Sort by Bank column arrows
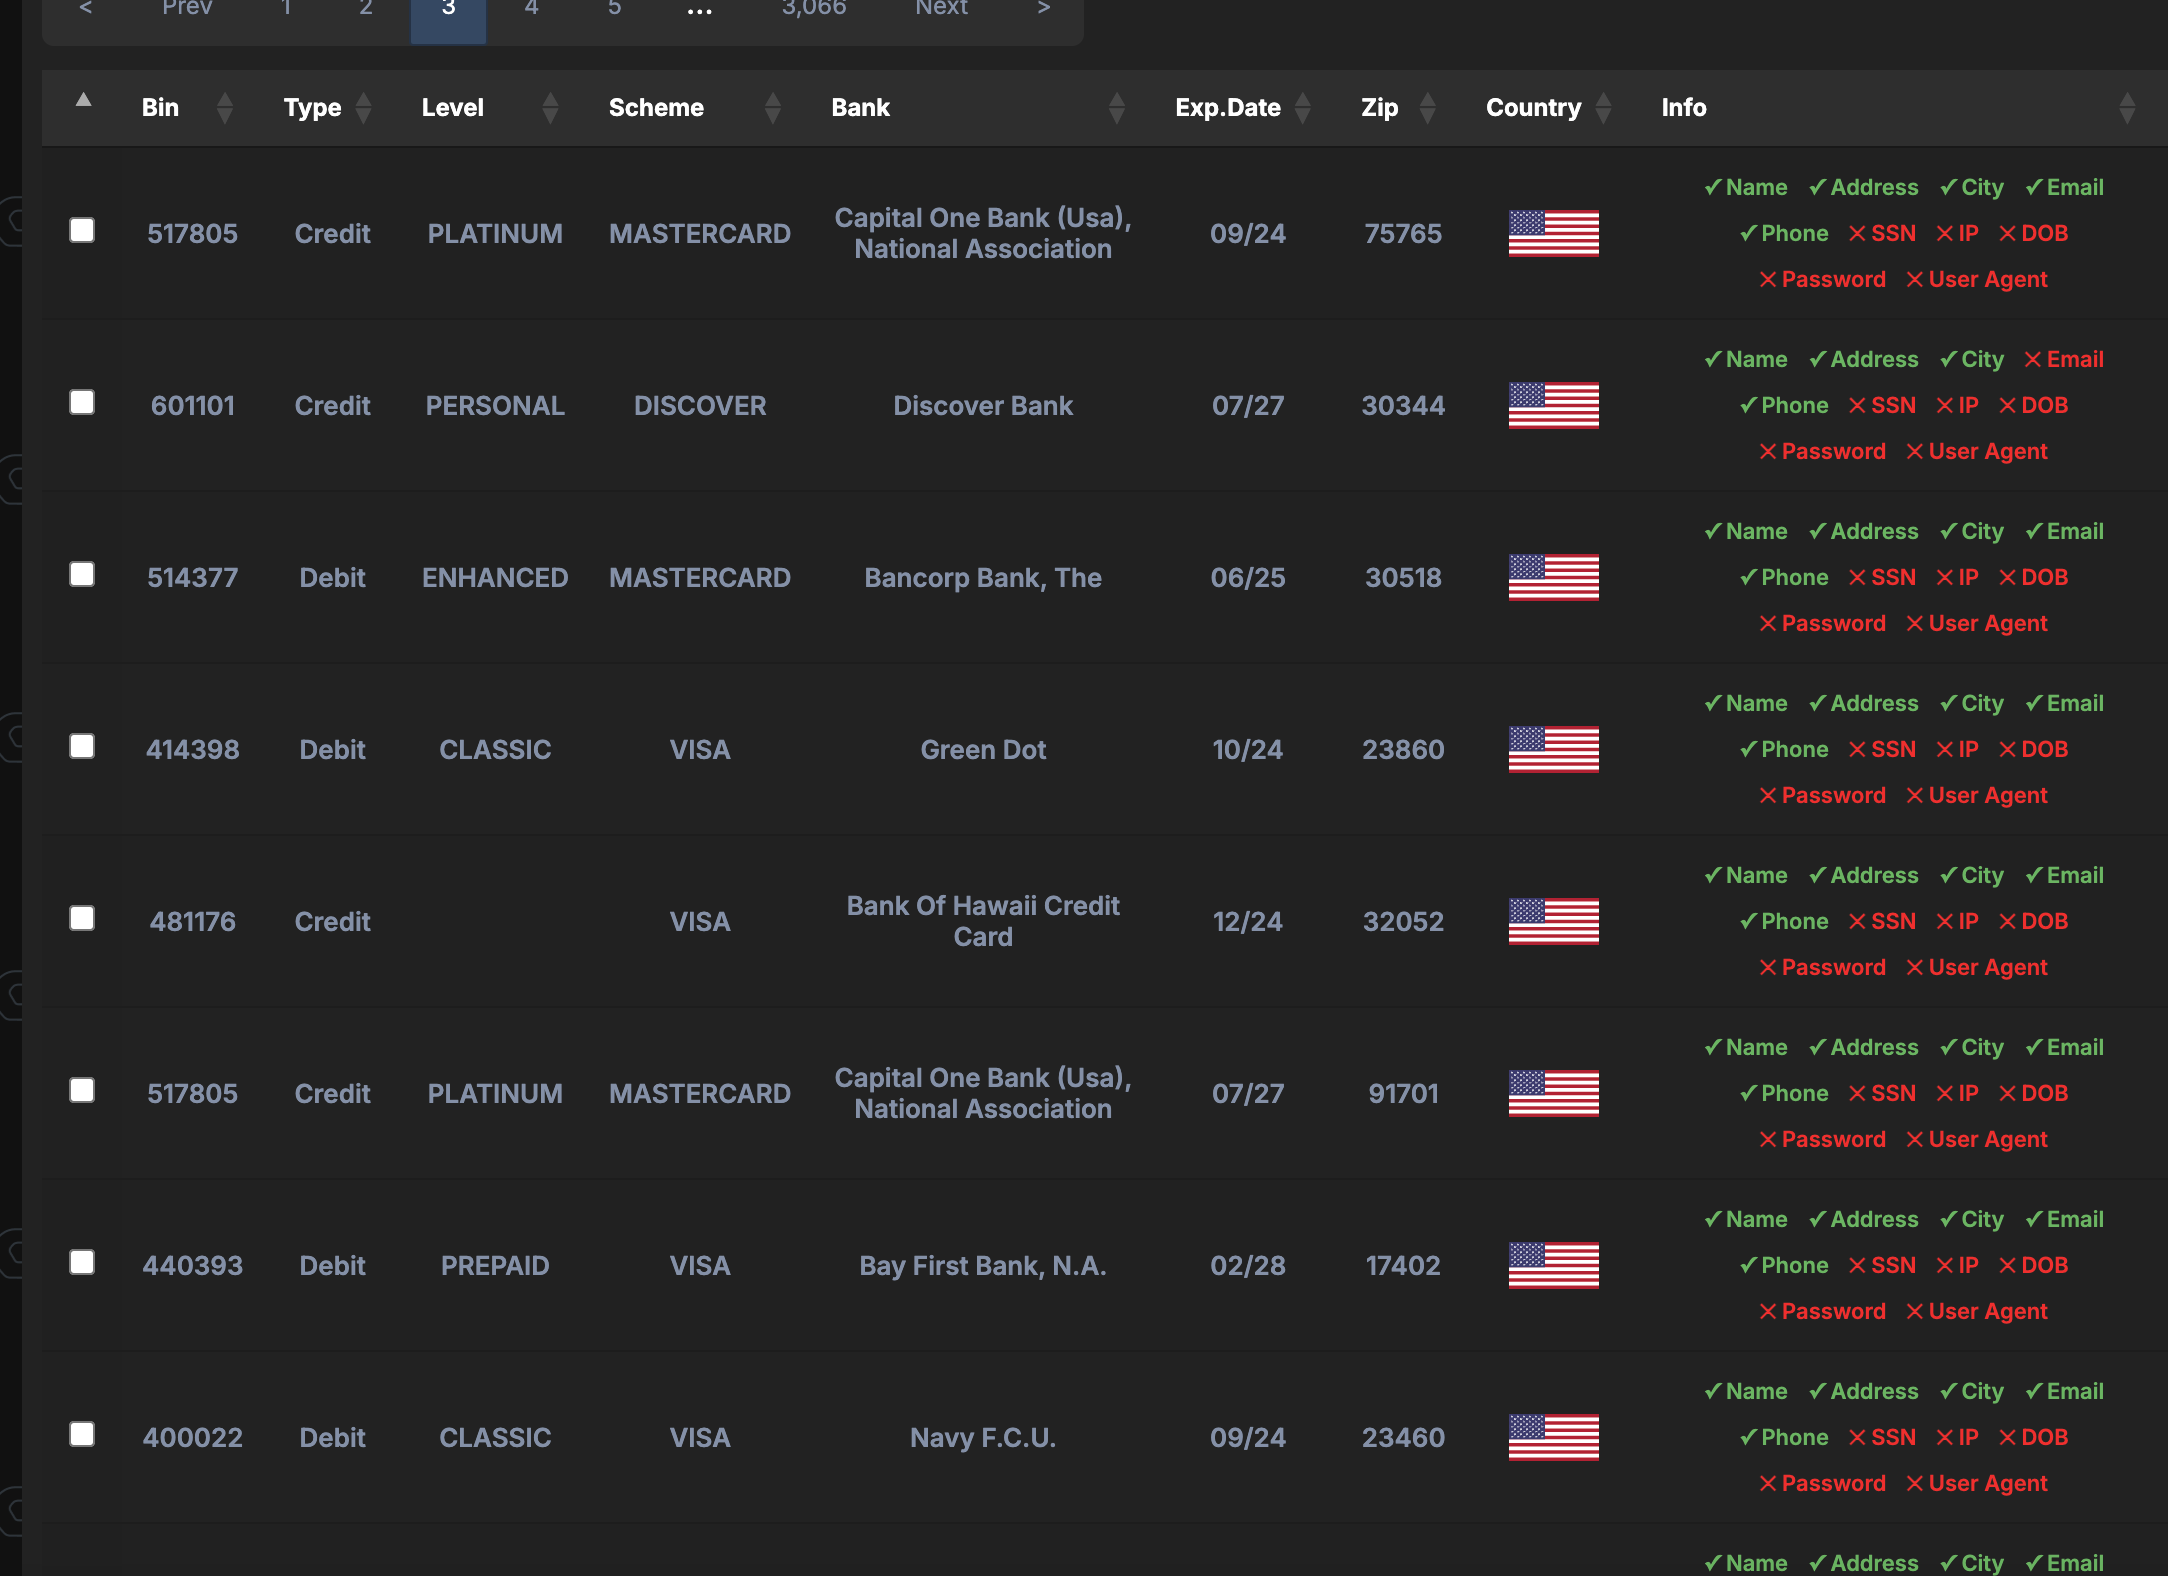Image resolution: width=2168 pixels, height=1576 pixels. click(1117, 108)
